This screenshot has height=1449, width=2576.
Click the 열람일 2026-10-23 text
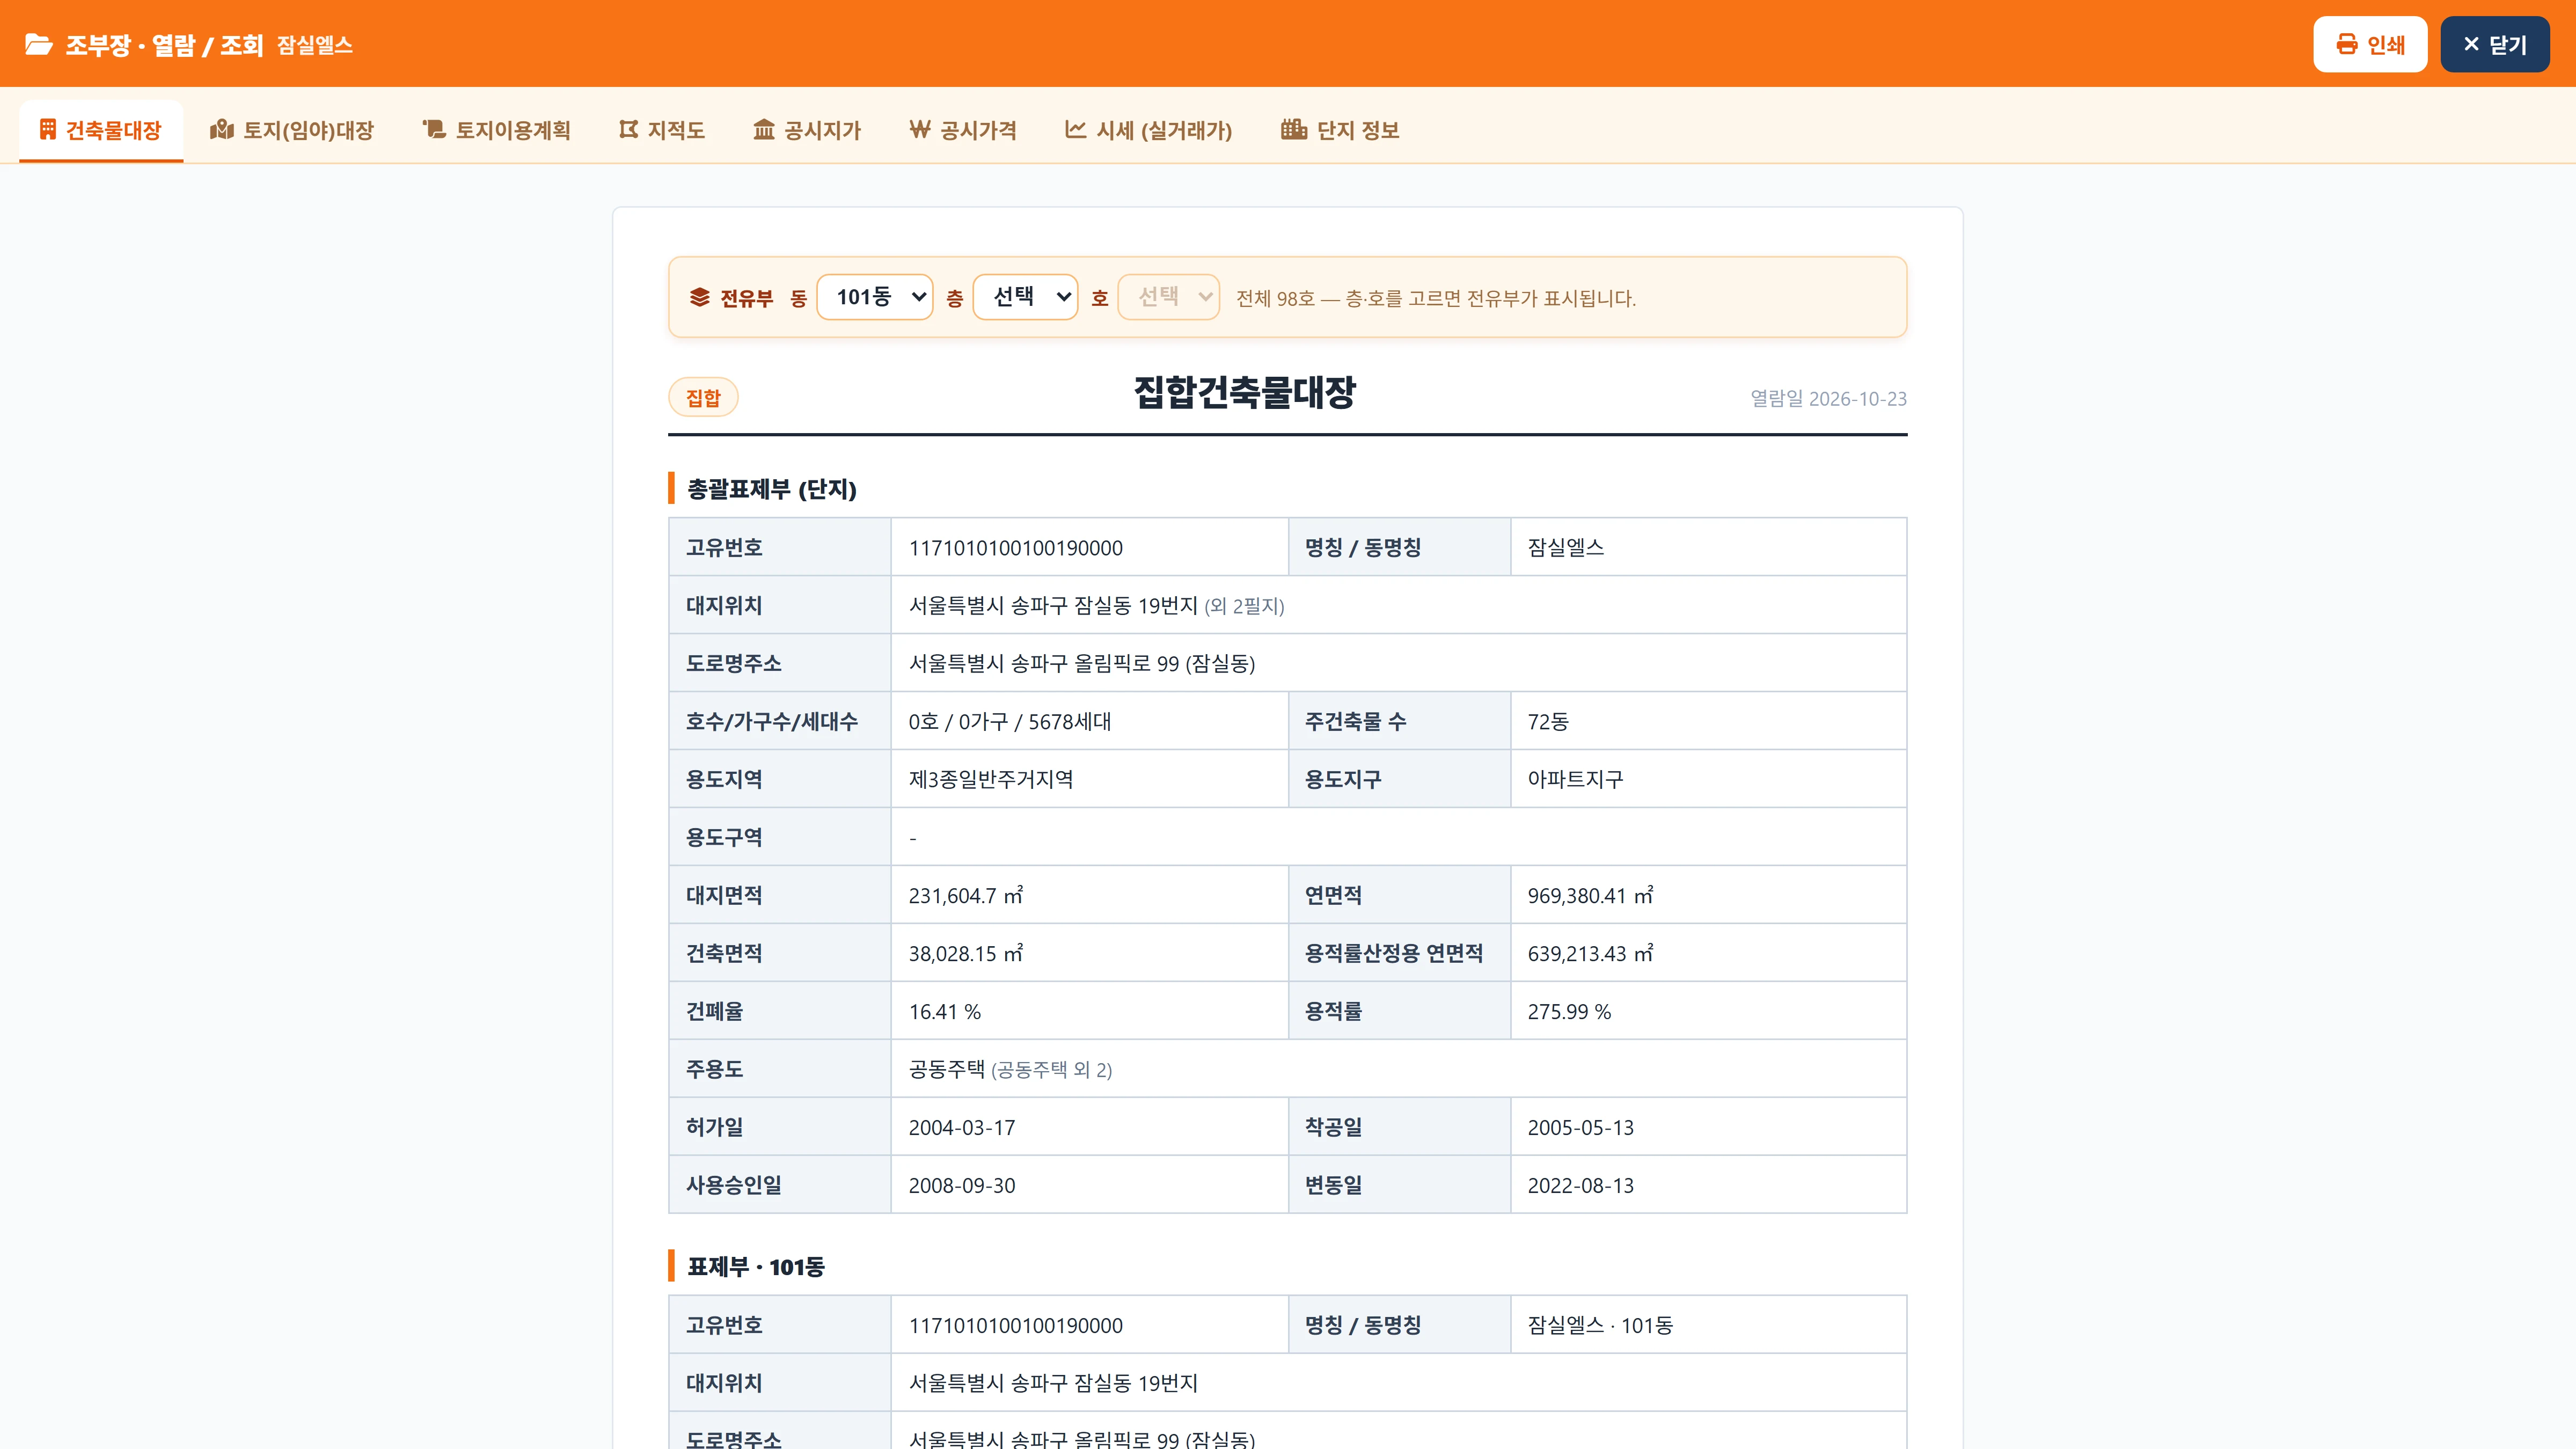click(1828, 398)
